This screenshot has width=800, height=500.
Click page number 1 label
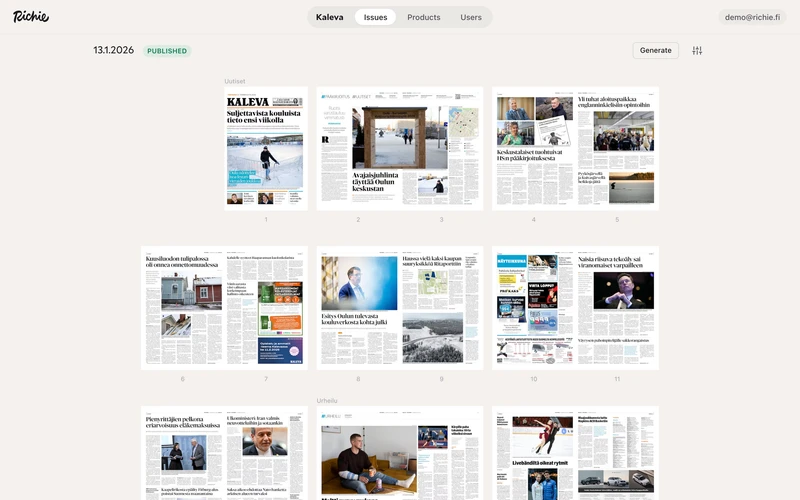[266, 219]
